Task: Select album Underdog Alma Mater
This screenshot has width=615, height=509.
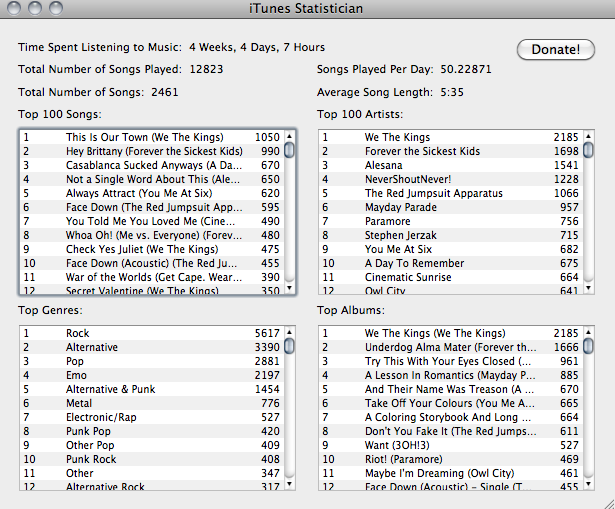Action: pyautogui.click(x=451, y=347)
